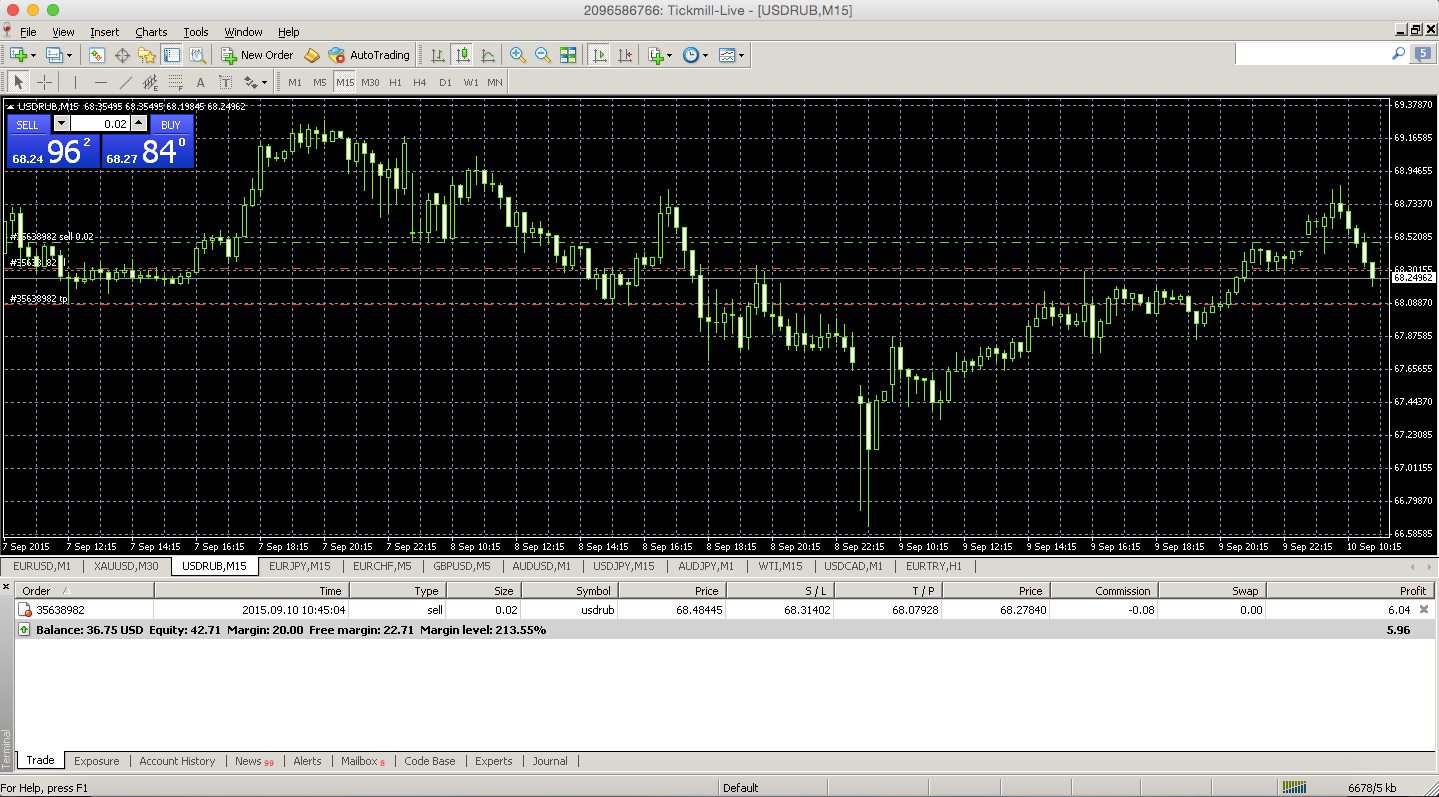
Task: Close order 35638982 using the X
Action: coord(1424,609)
